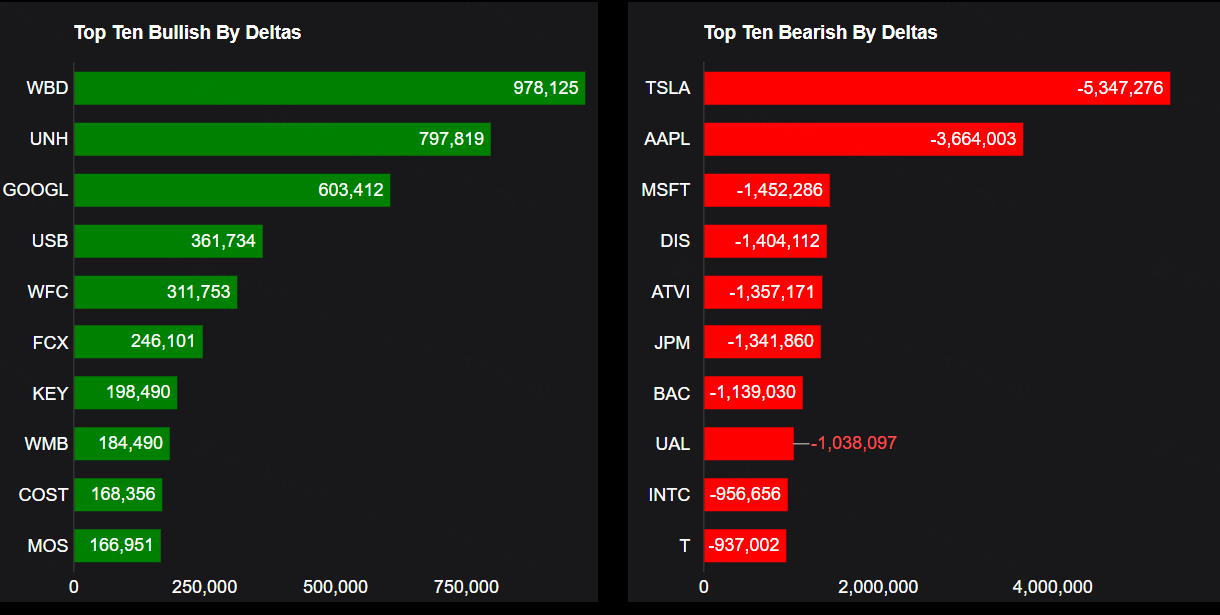The height and width of the screenshot is (615, 1220).
Task: Select the COST green bar
Action: coord(118,495)
